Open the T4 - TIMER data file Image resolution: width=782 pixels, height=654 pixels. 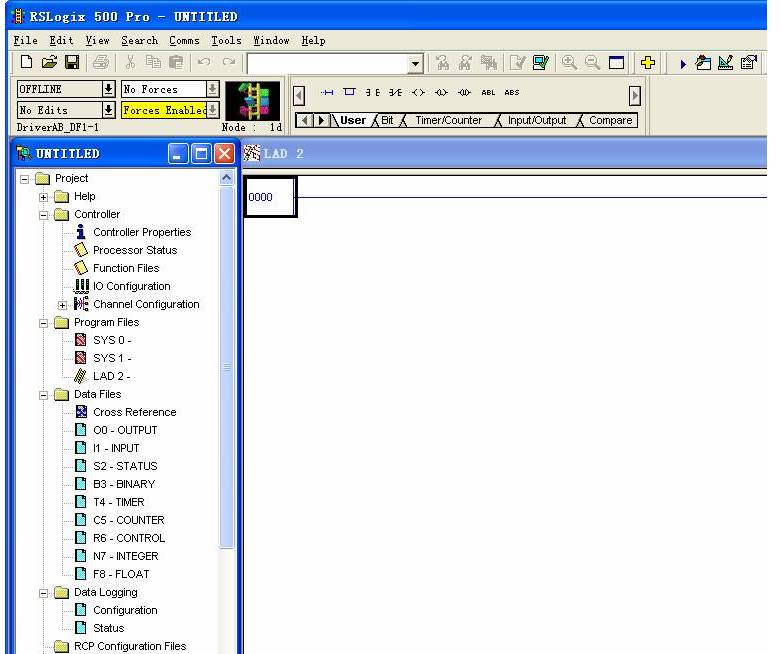119,502
